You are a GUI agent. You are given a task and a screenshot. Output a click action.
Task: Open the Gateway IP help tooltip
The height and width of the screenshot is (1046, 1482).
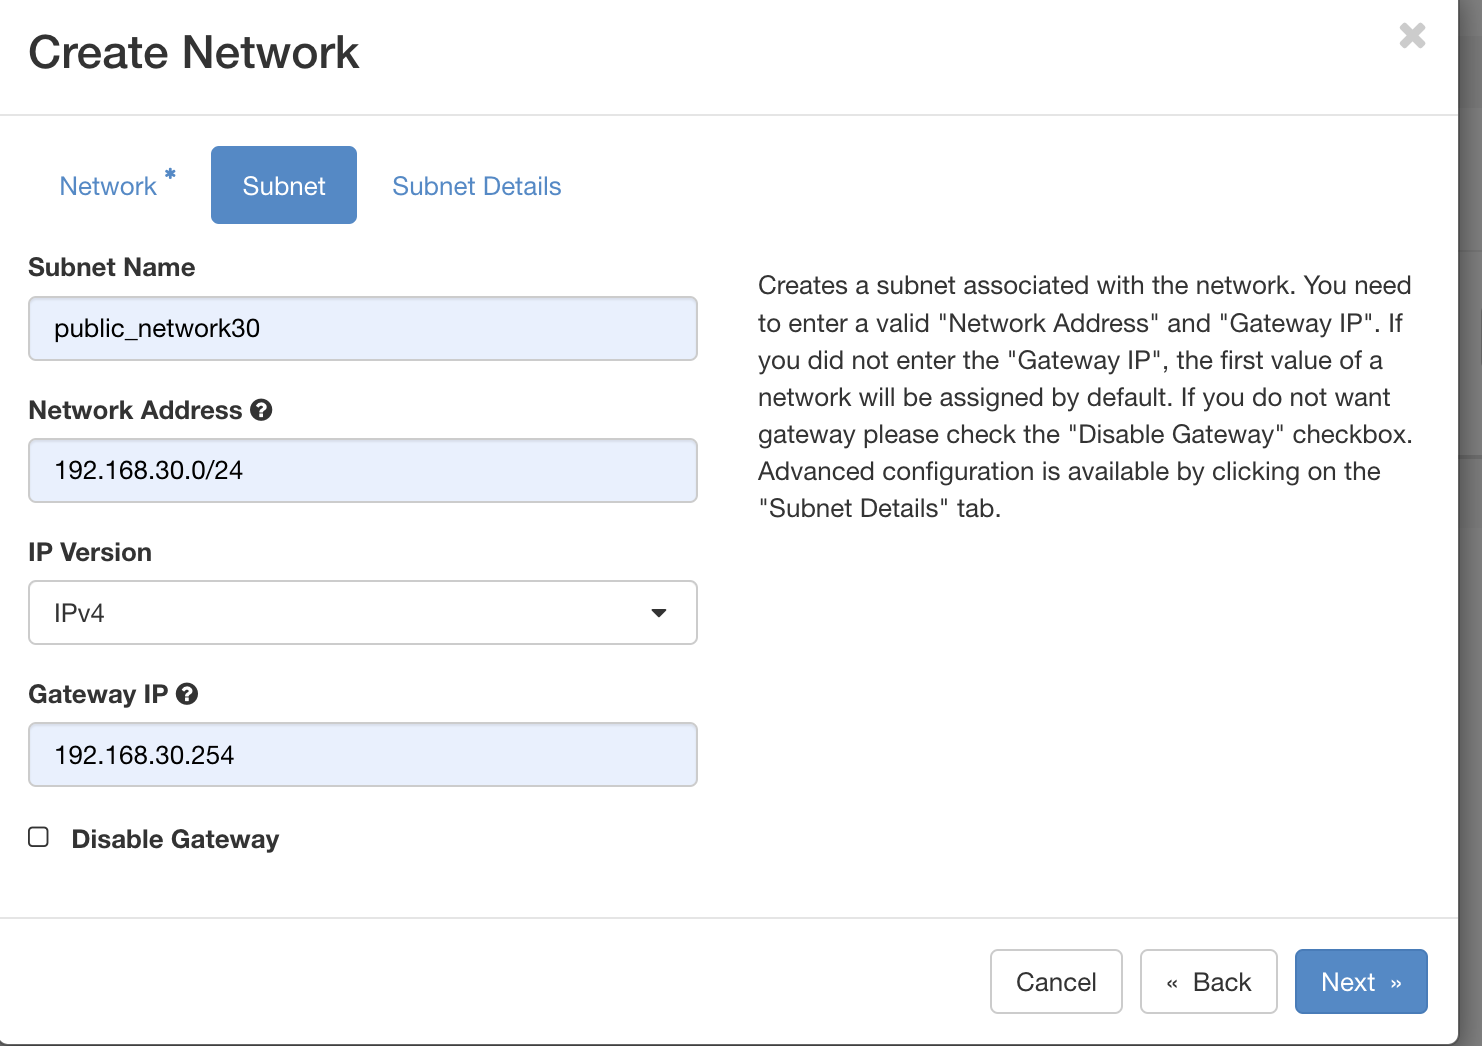tap(187, 693)
